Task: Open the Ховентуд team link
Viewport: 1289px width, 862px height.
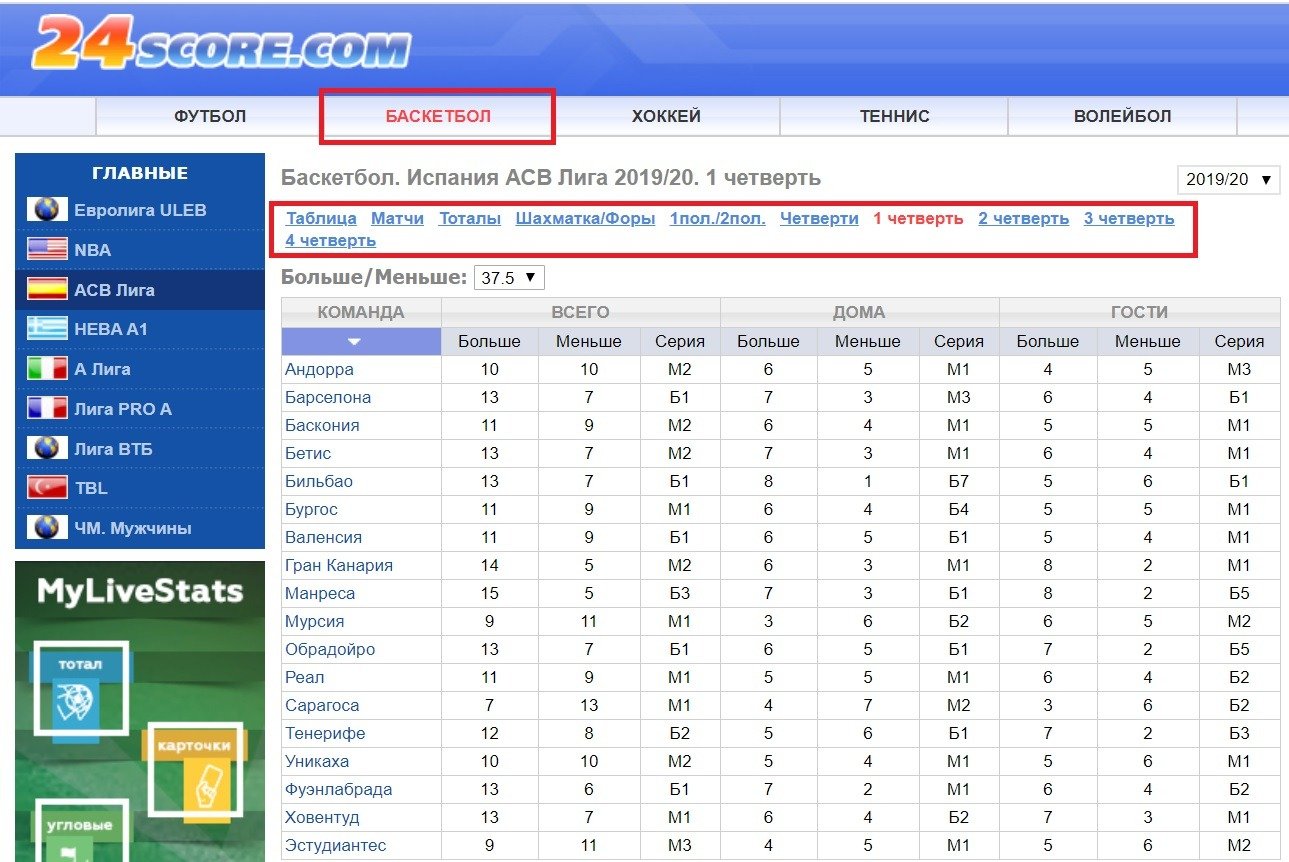Action: coord(322,817)
